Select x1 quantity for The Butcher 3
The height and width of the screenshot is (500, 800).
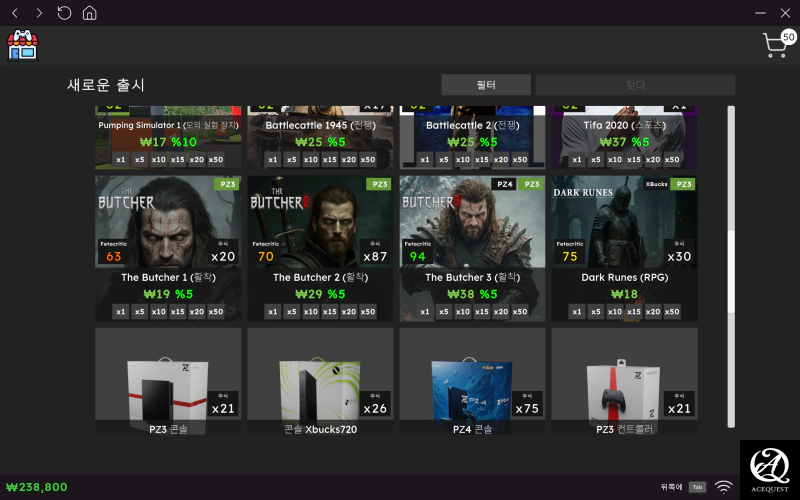425,312
